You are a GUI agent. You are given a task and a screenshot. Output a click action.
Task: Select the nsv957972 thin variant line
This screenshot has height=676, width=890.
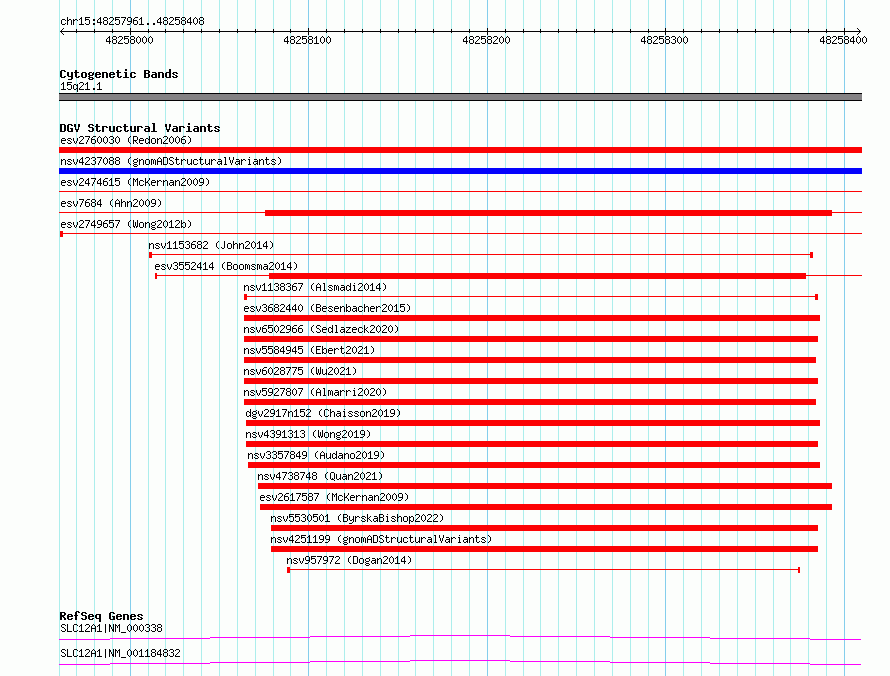[x=544, y=570]
